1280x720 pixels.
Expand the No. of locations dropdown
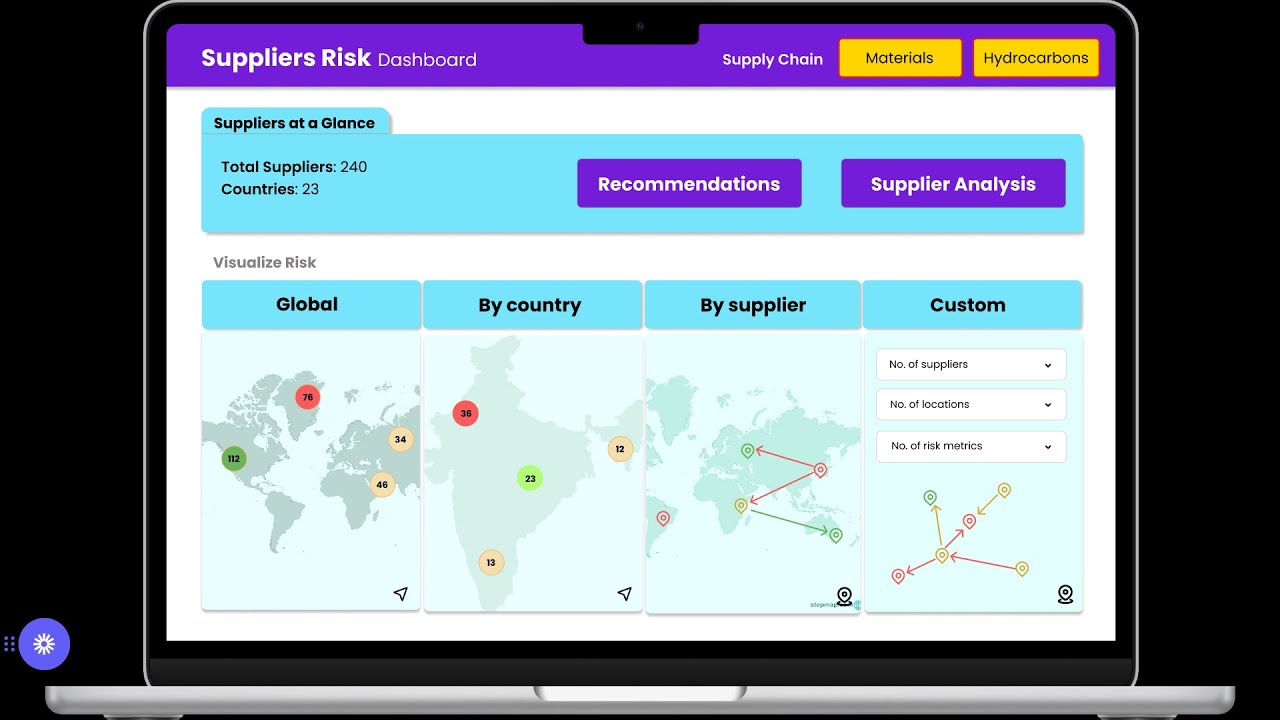(971, 404)
